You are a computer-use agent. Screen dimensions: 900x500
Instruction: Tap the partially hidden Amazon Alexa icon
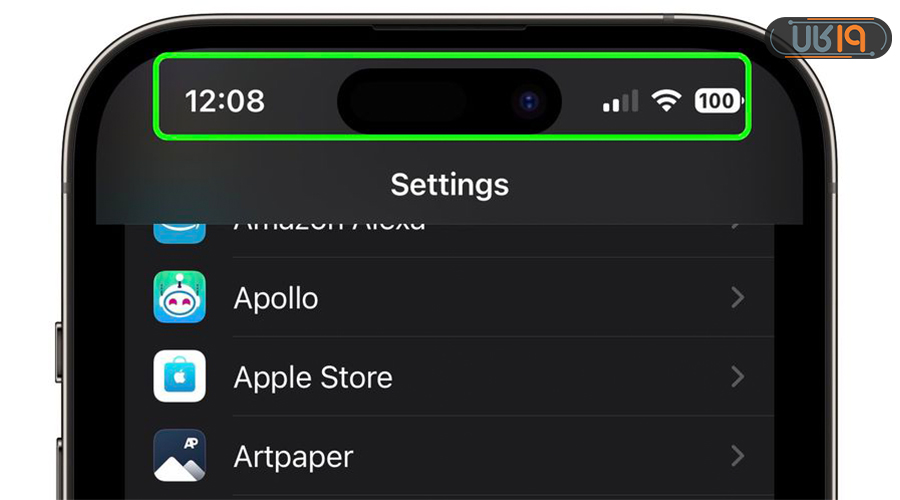[x=179, y=234]
